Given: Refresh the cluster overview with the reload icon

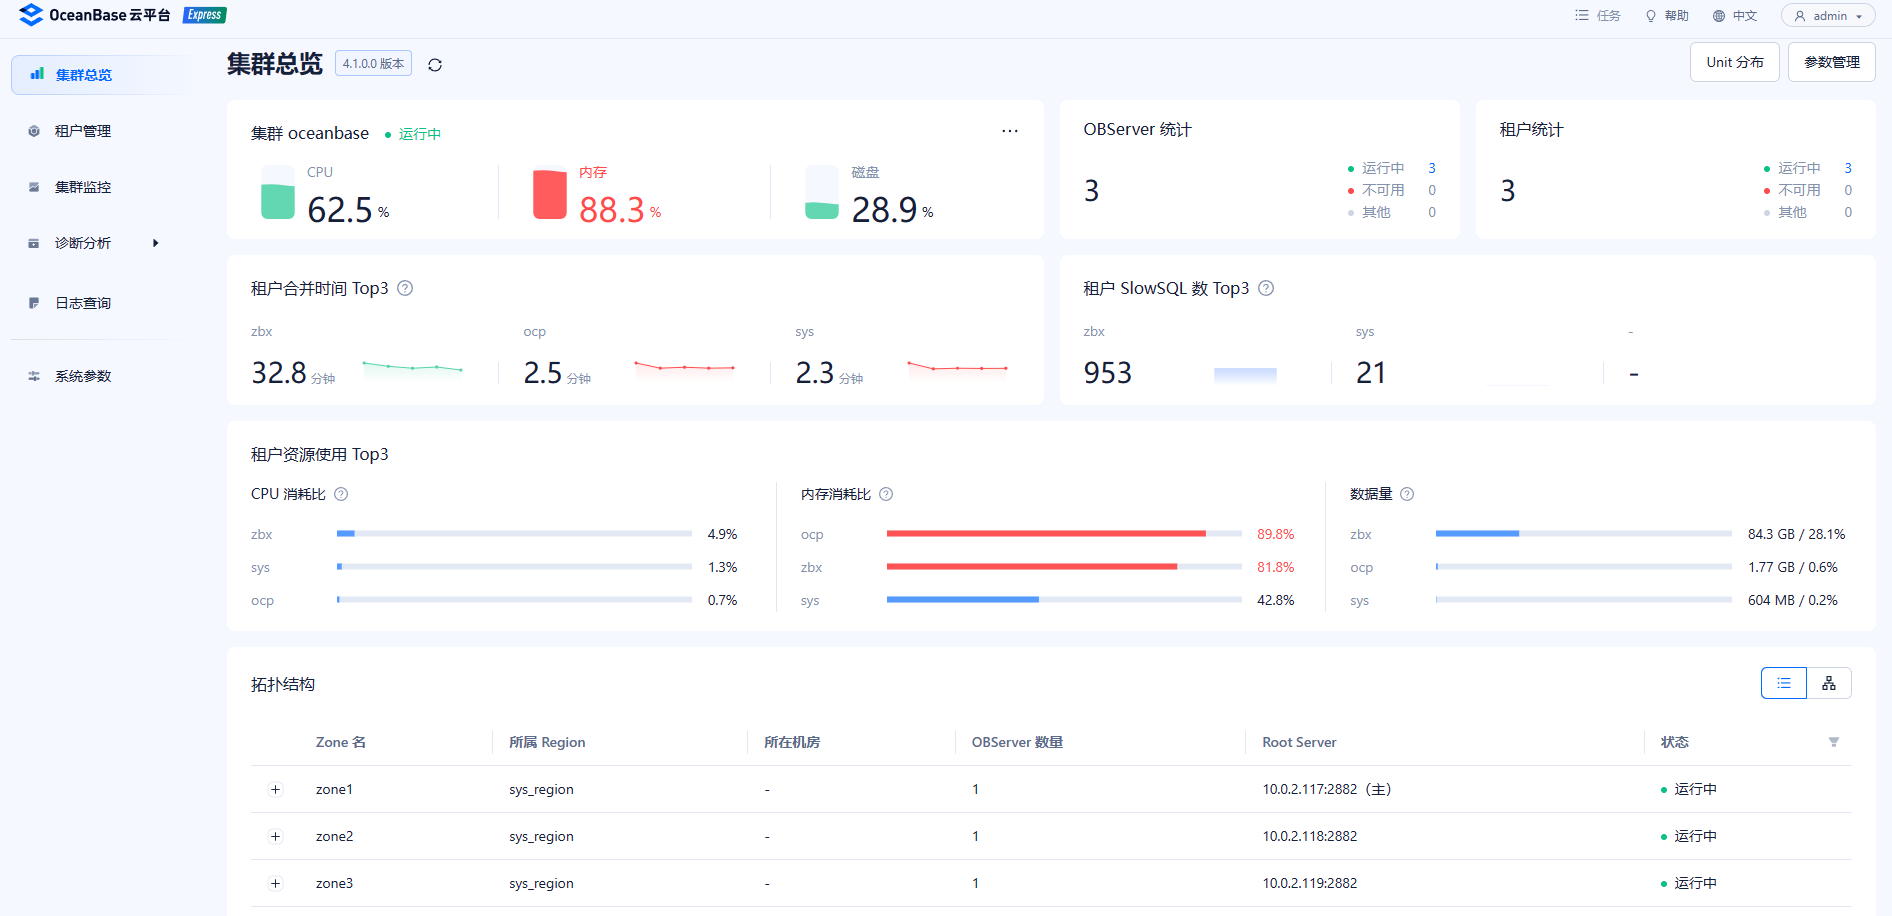Looking at the screenshot, I should pos(435,65).
